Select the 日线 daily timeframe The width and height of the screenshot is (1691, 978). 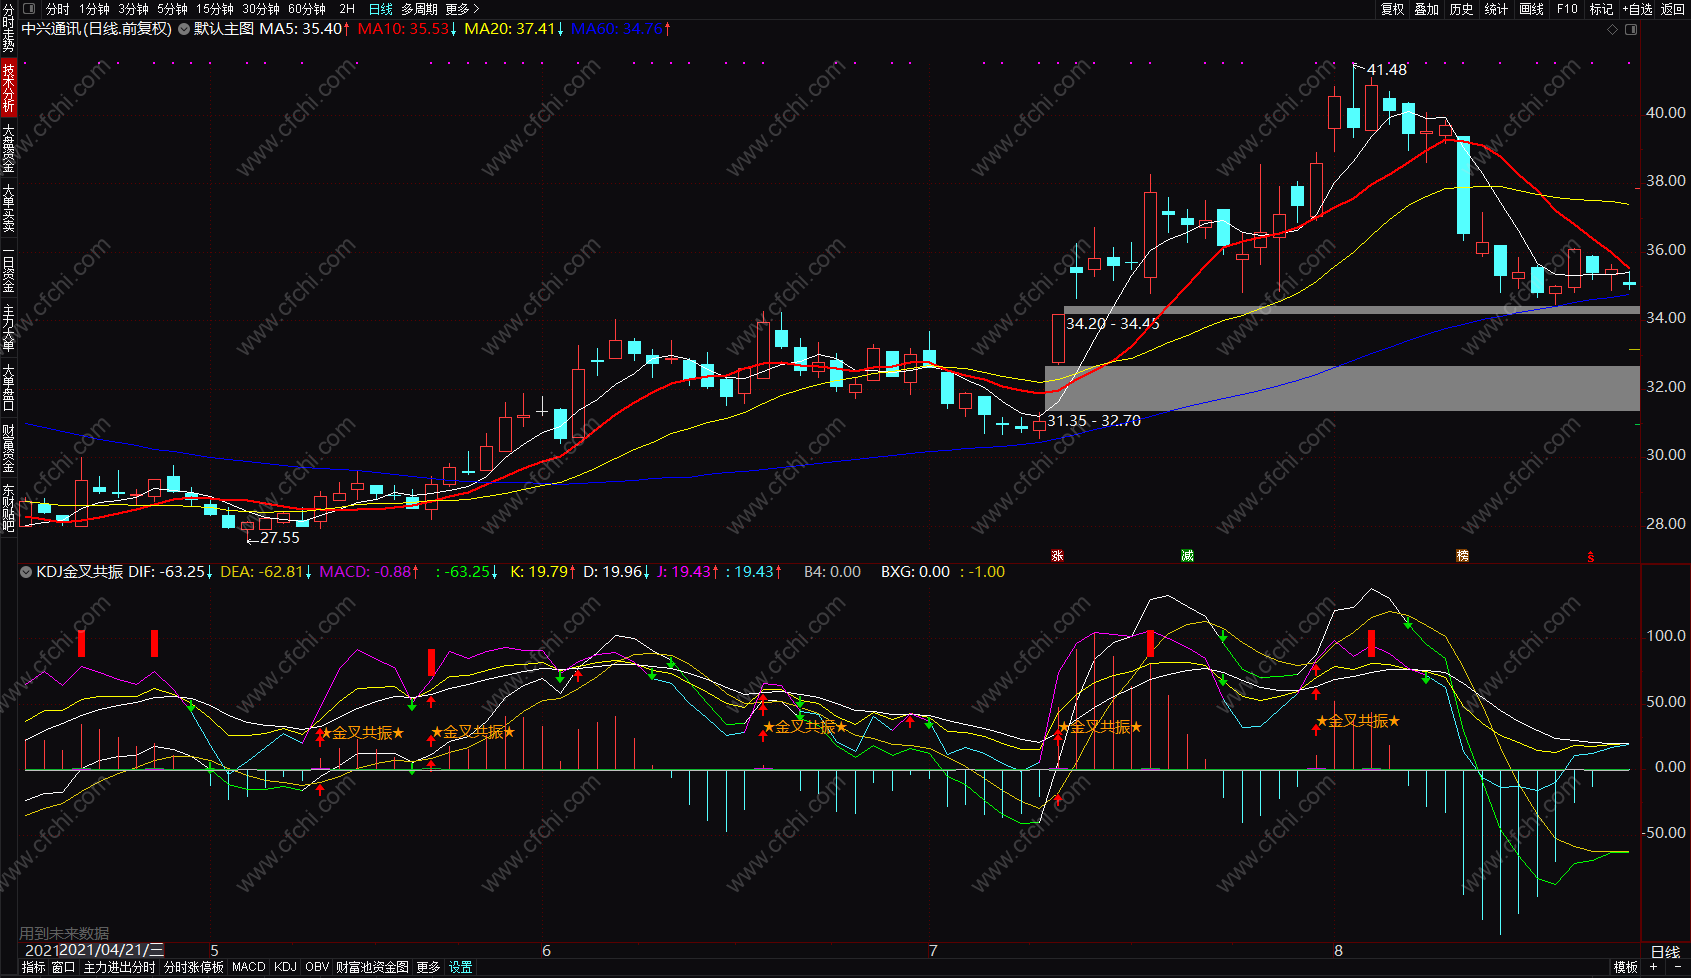point(381,9)
